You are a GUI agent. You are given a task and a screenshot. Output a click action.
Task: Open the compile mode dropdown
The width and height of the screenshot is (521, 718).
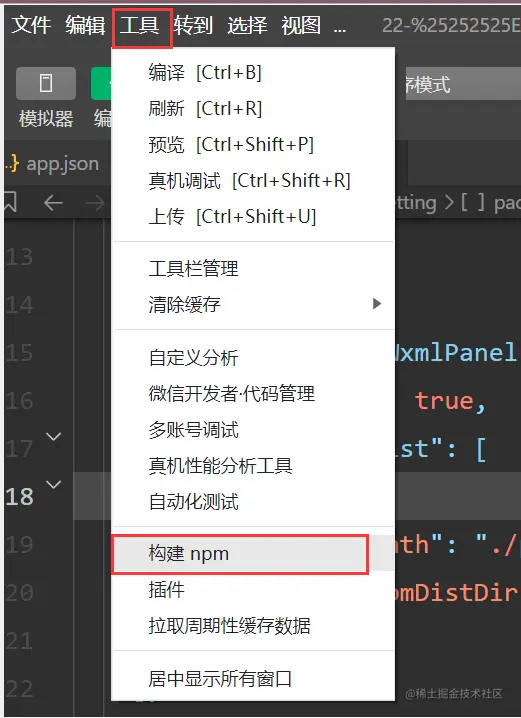tap(462, 84)
